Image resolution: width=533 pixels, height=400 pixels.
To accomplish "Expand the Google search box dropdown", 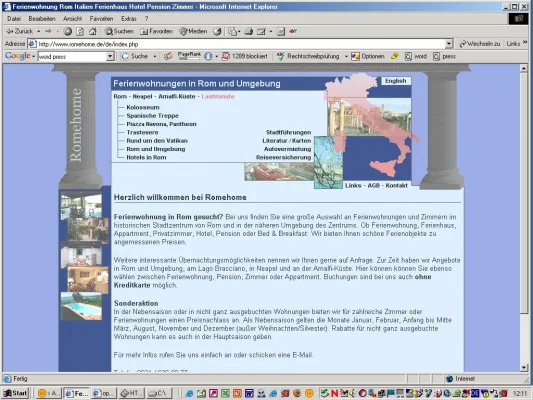I will pos(110,56).
